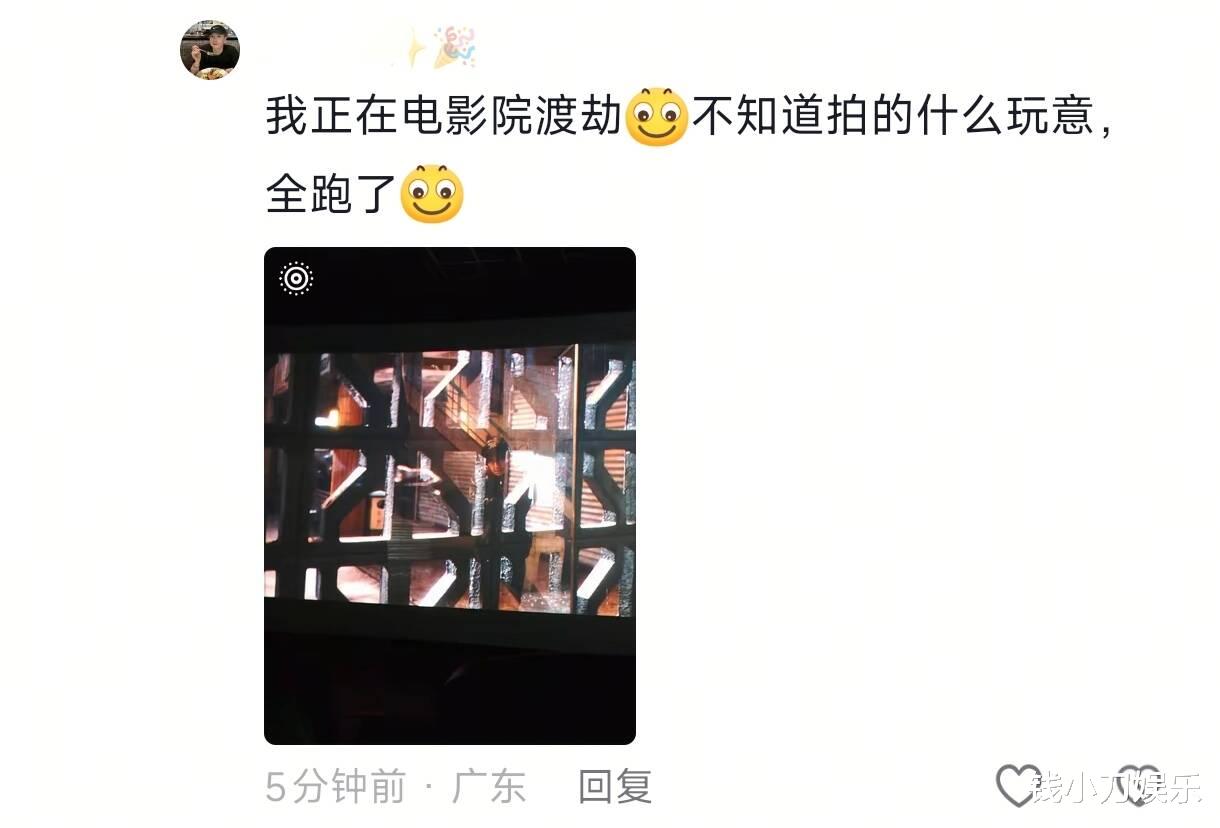Click the smiley emoji after 渡劫
The height and width of the screenshot is (828, 1220).
656,118
